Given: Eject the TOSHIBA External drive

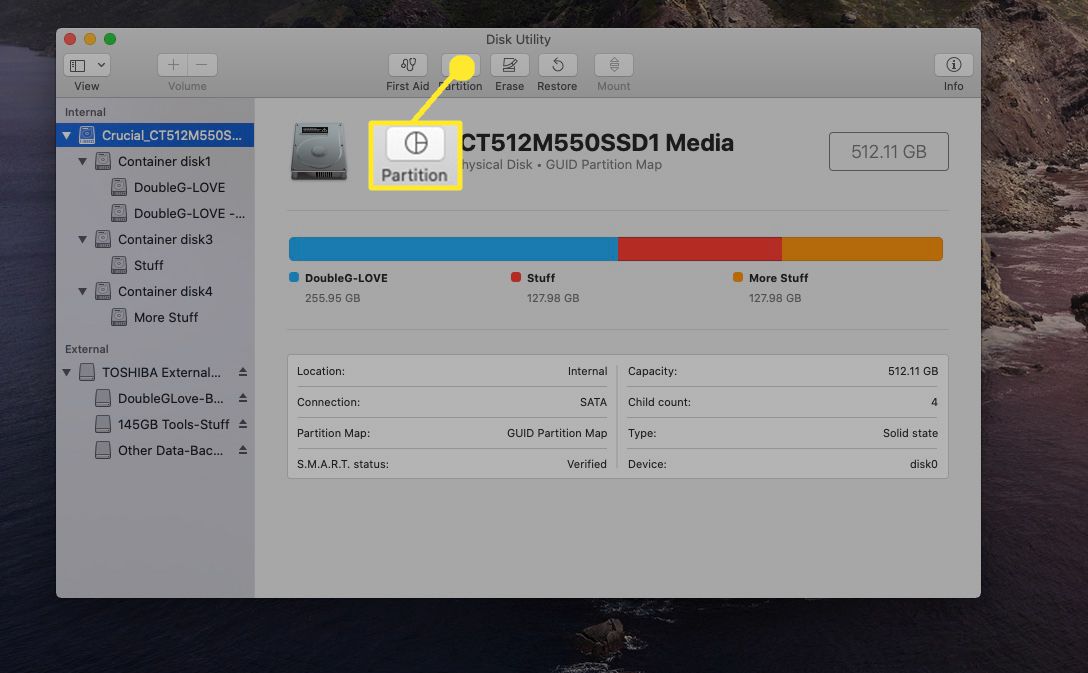Looking at the screenshot, I should click(242, 372).
